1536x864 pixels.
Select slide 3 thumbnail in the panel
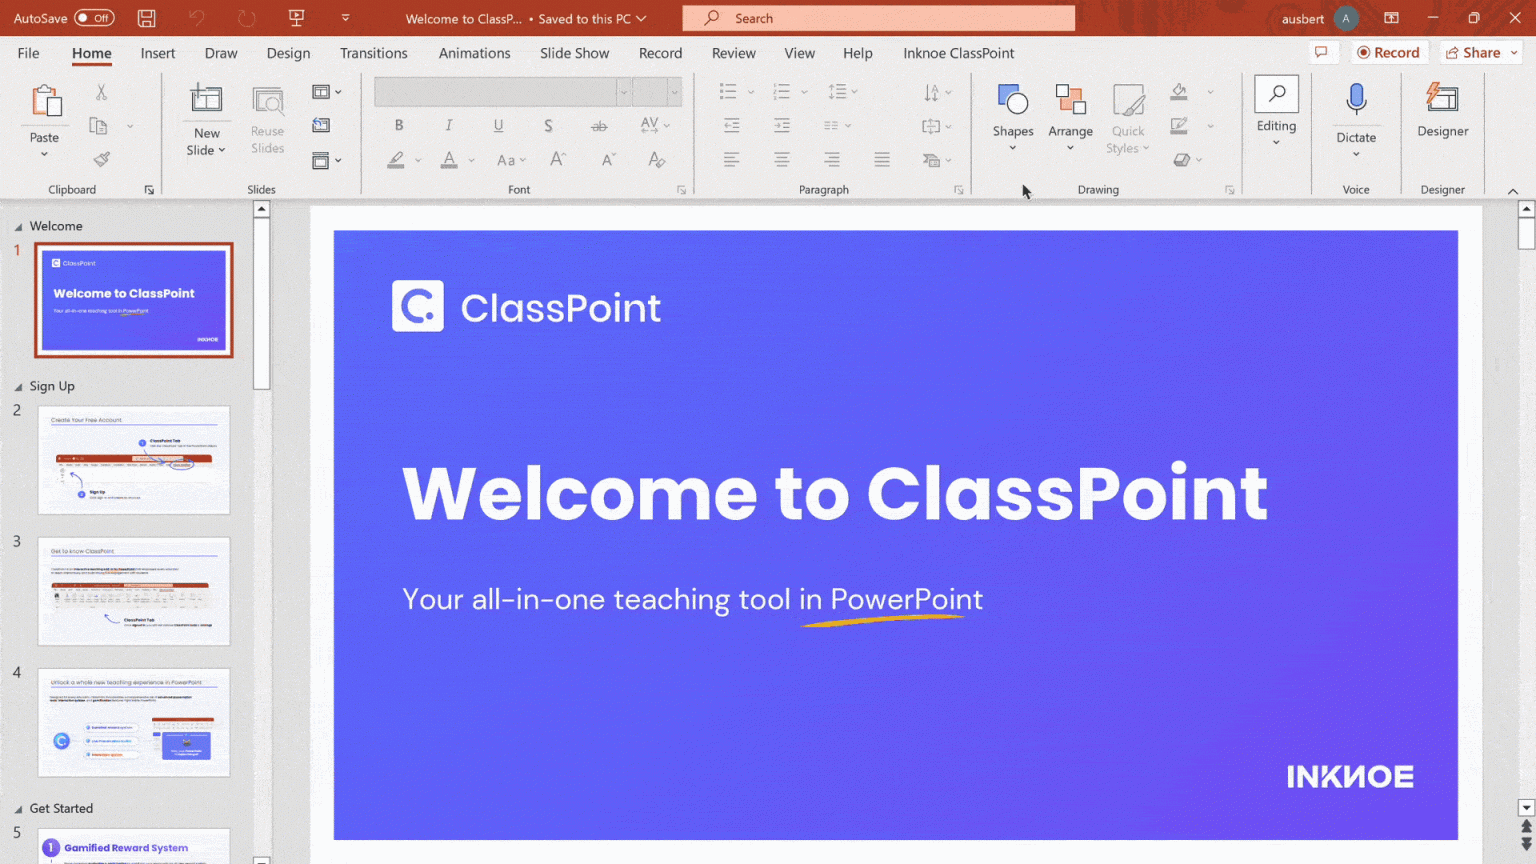click(x=133, y=591)
